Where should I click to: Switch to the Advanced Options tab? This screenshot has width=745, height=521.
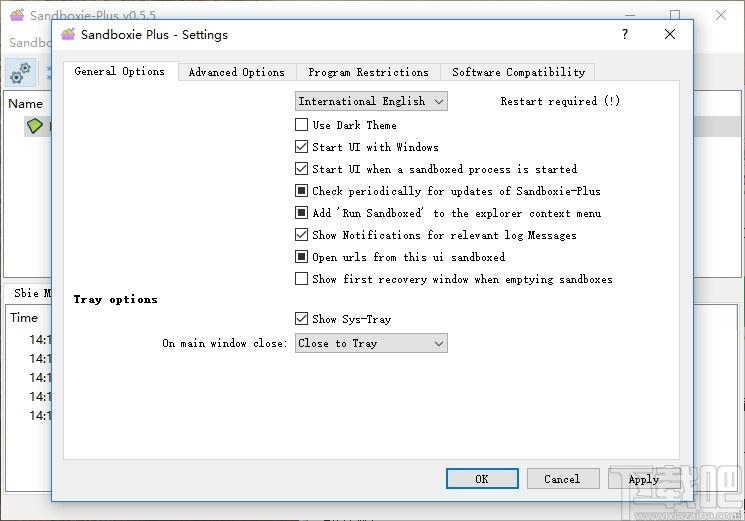click(x=237, y=72)
